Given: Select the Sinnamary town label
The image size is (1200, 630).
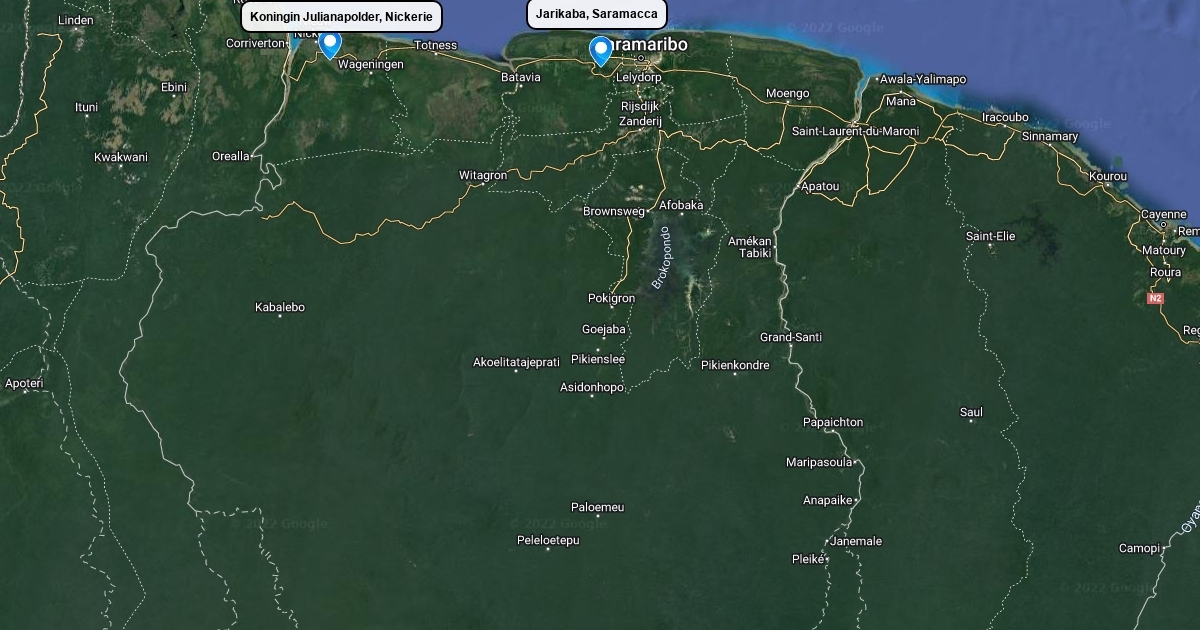Looking at the screenshot, I should [x=1051, y=136].
